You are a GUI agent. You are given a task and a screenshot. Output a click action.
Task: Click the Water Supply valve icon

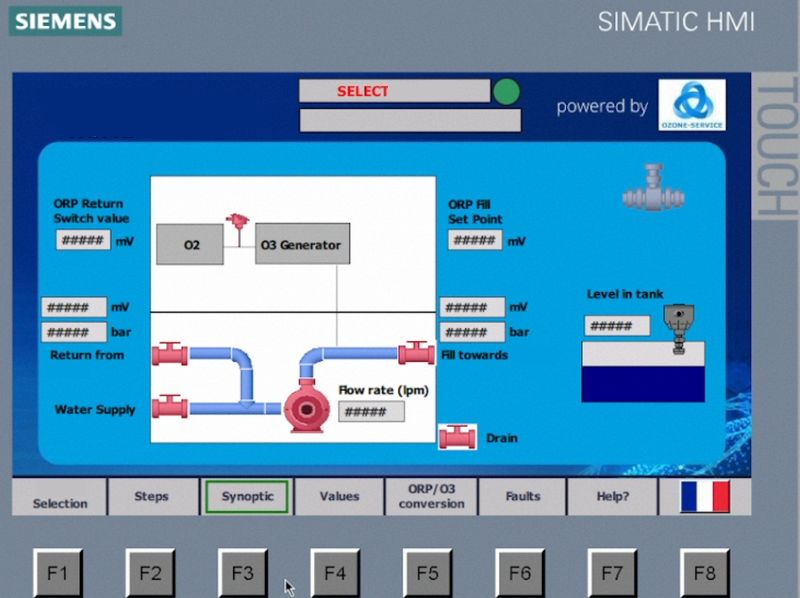(170, 407)
